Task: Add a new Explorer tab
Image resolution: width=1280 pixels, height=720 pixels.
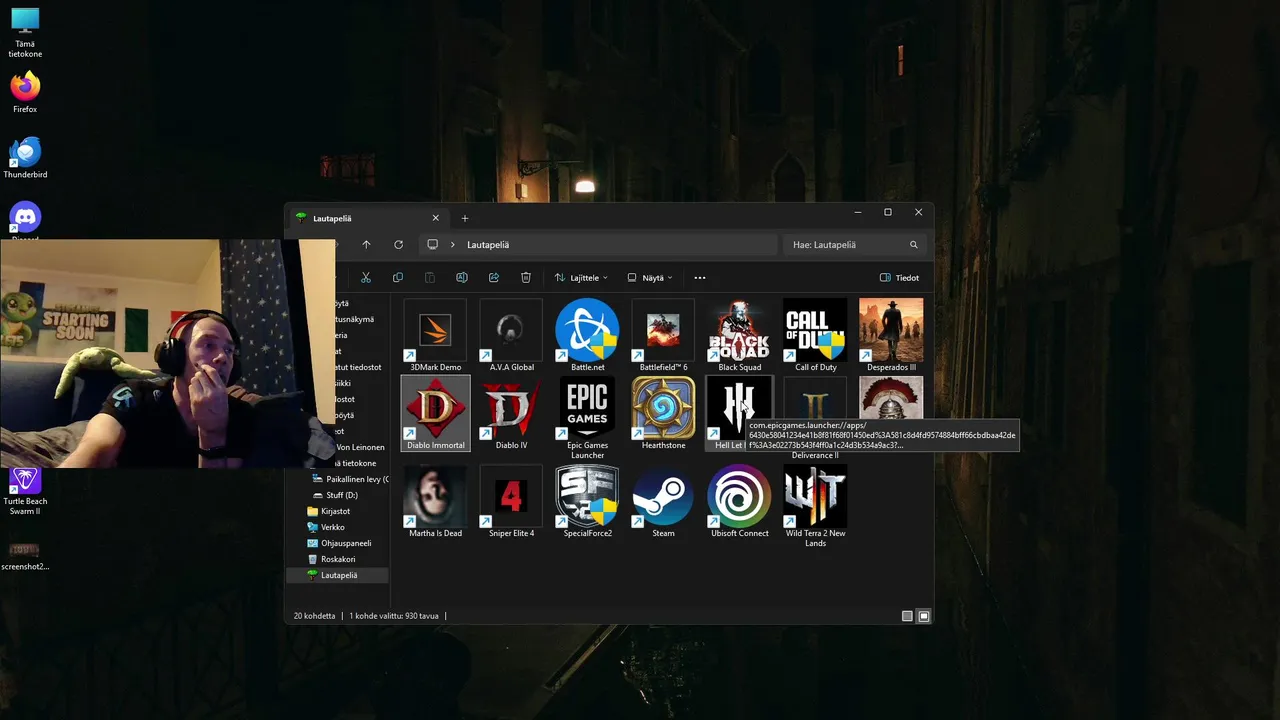Action: pos(465,218)
